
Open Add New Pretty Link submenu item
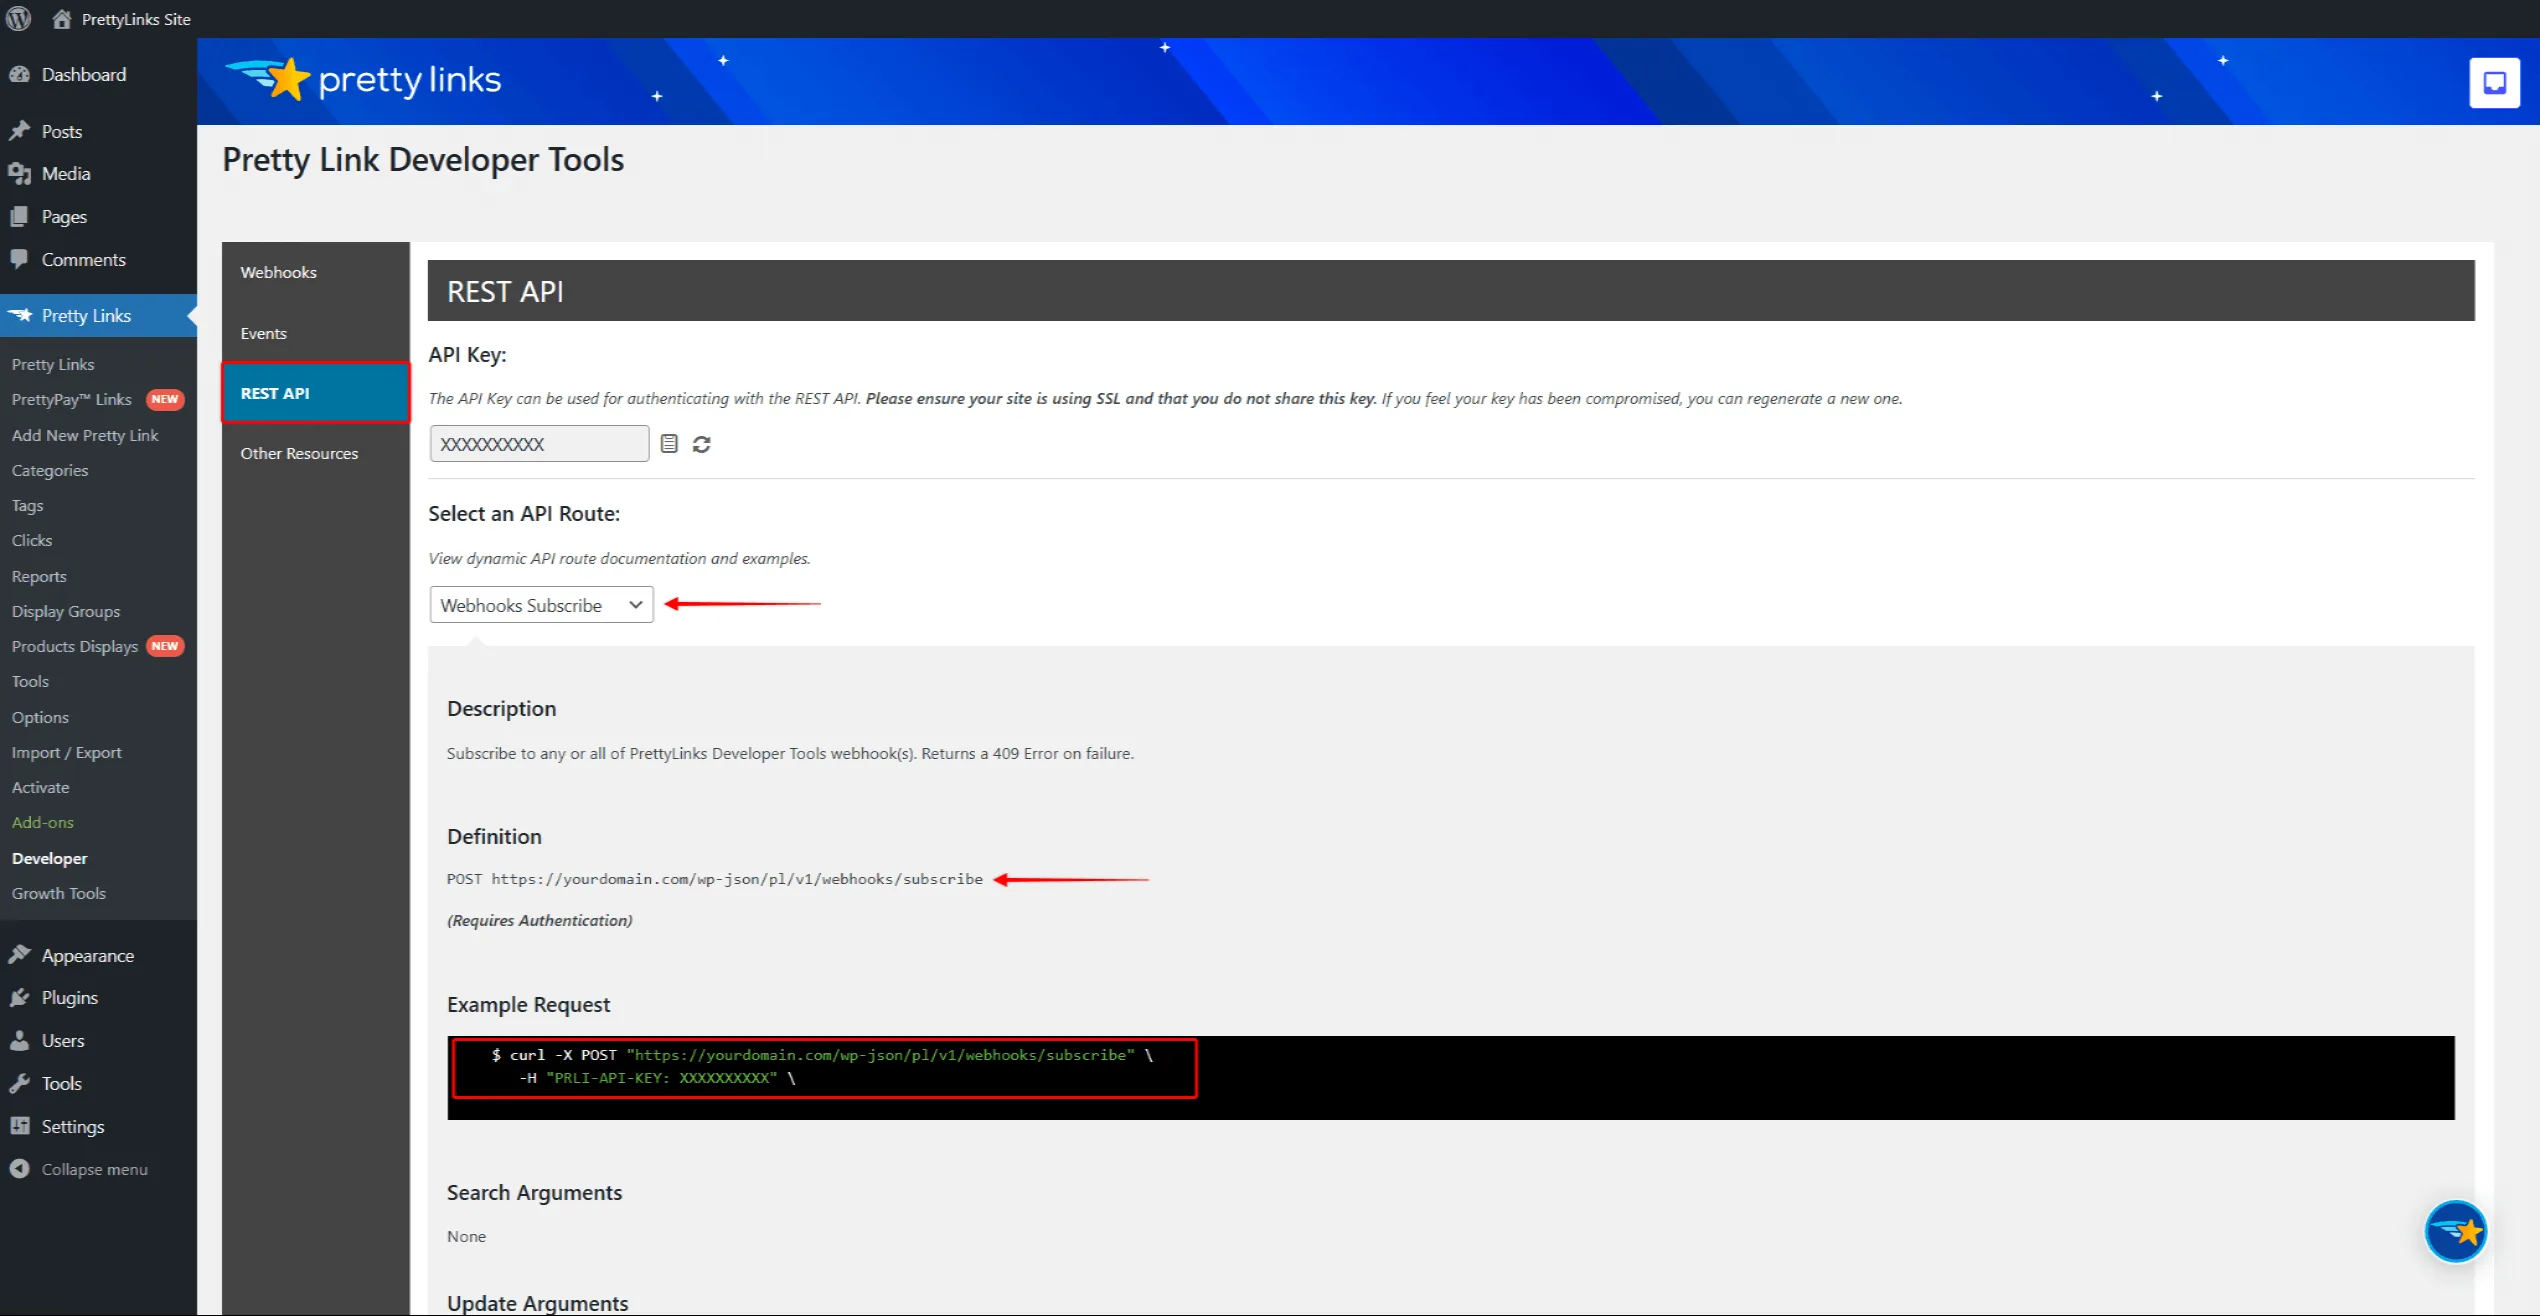(x=85, y=435)
